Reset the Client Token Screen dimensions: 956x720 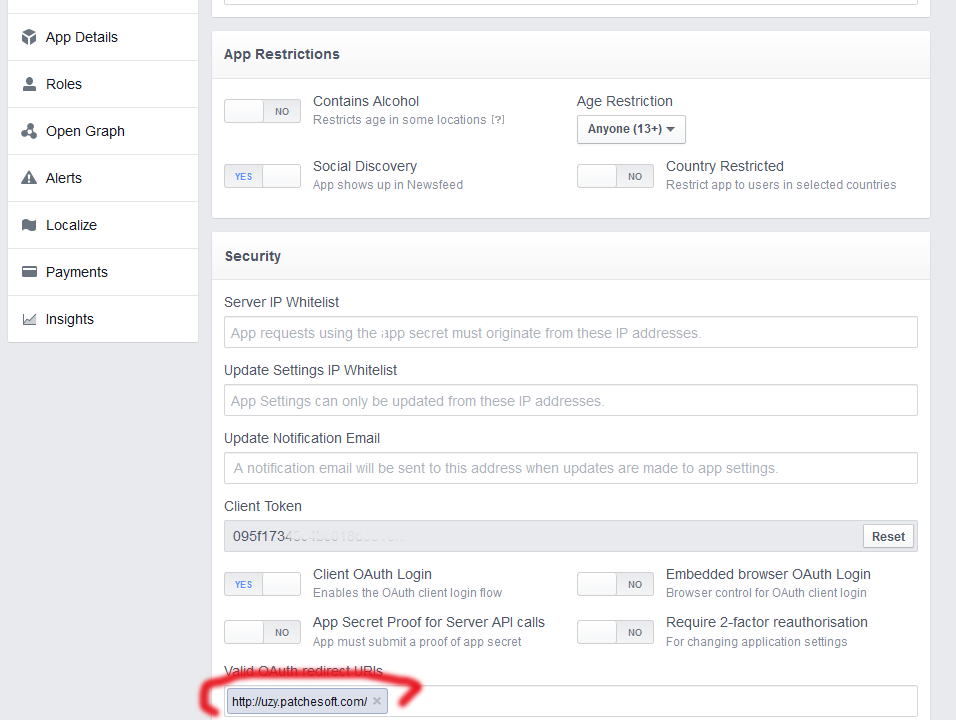[888, 536]
